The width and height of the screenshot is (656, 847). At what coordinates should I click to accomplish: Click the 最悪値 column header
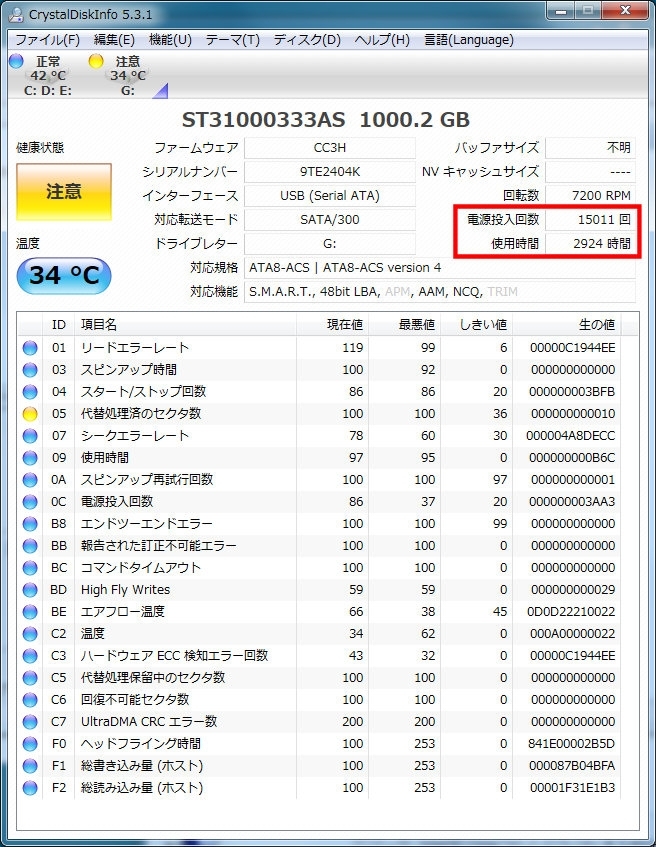[405, 325]
